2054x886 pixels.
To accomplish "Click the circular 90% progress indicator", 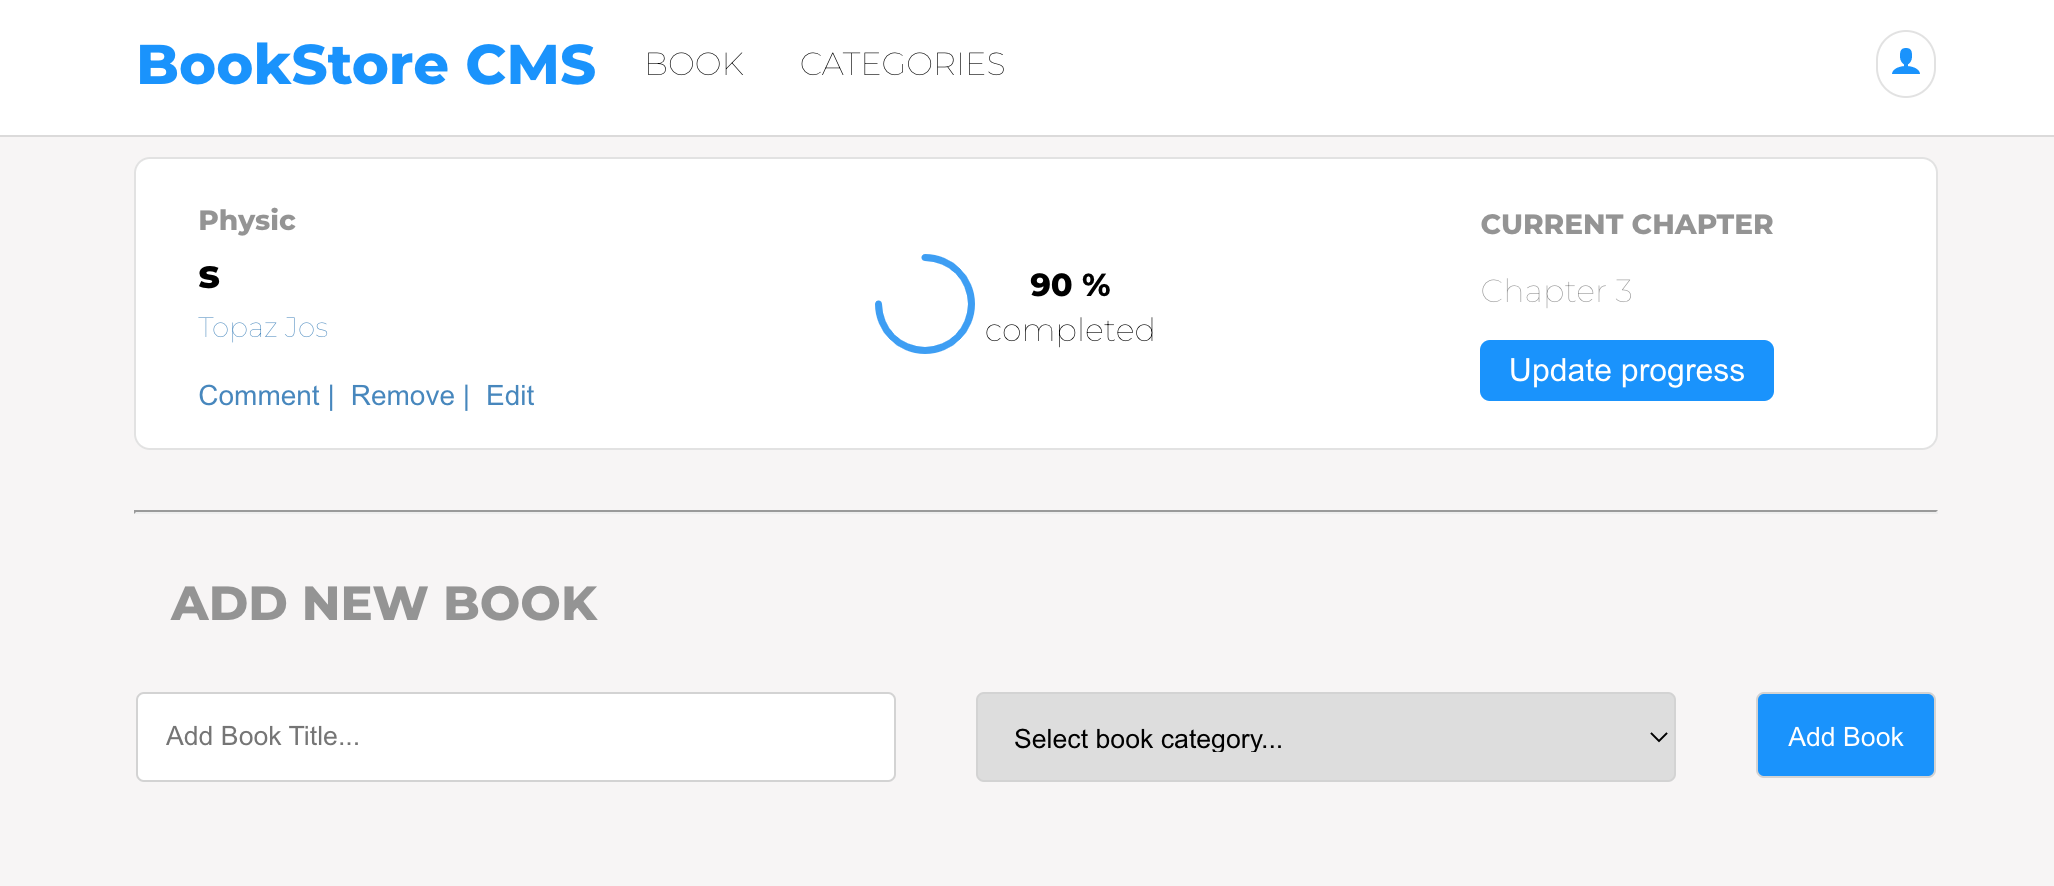I will point(924,304).
